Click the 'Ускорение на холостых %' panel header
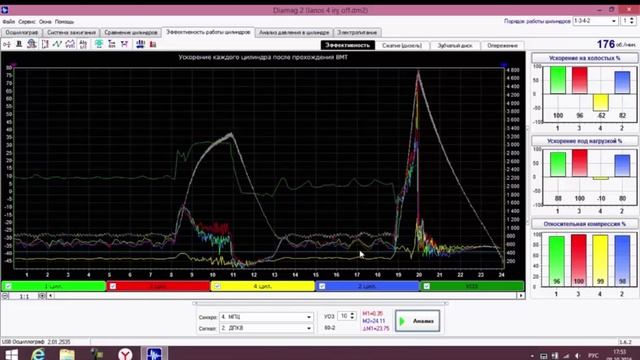Viewport: 640px width, 360px height. (x=584, y=58)
